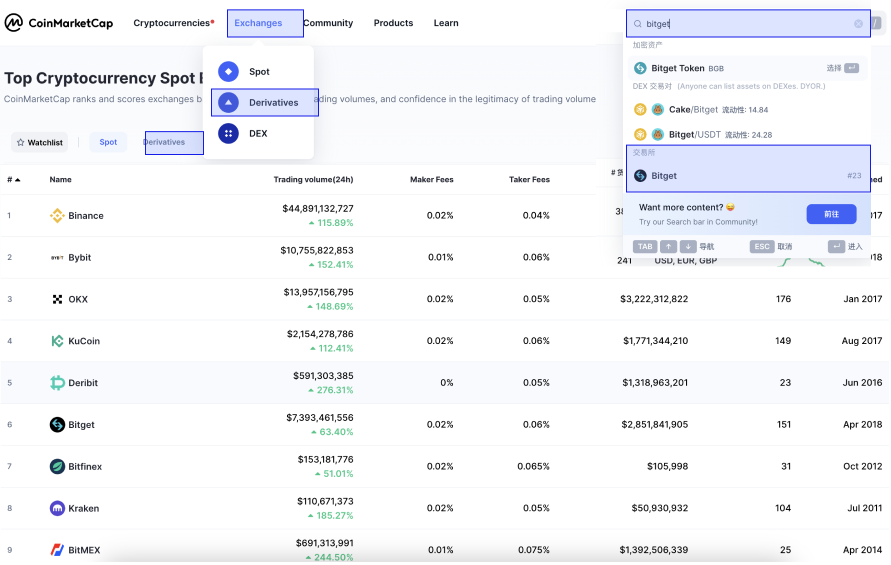Click the BitMEX logo icon
Image resolution: width=891 pixels, height=565 pixels.
point(57,550)
